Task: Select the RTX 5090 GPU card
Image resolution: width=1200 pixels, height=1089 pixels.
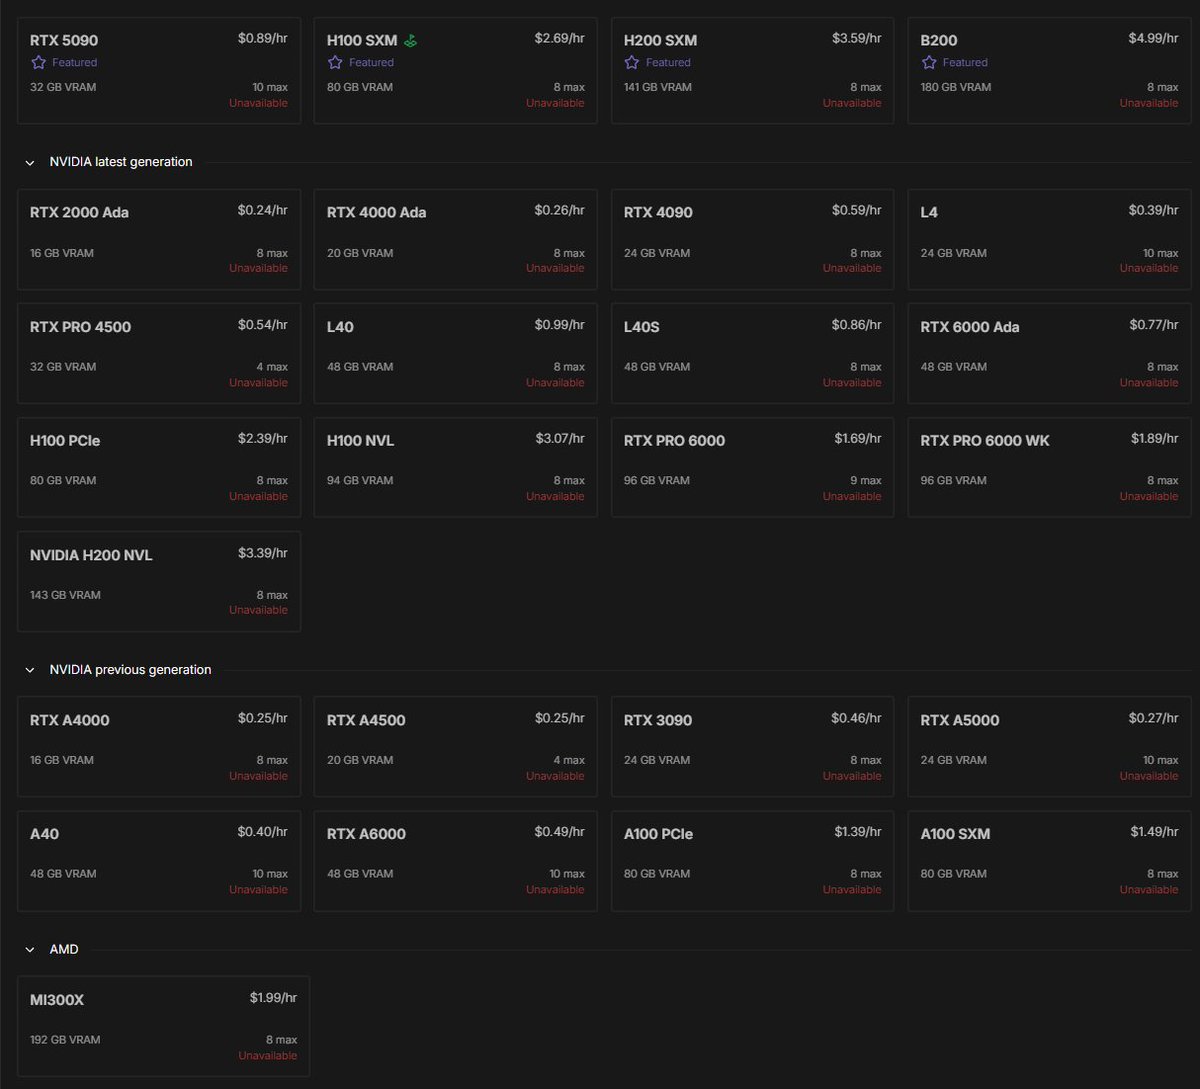Action: 159,70
